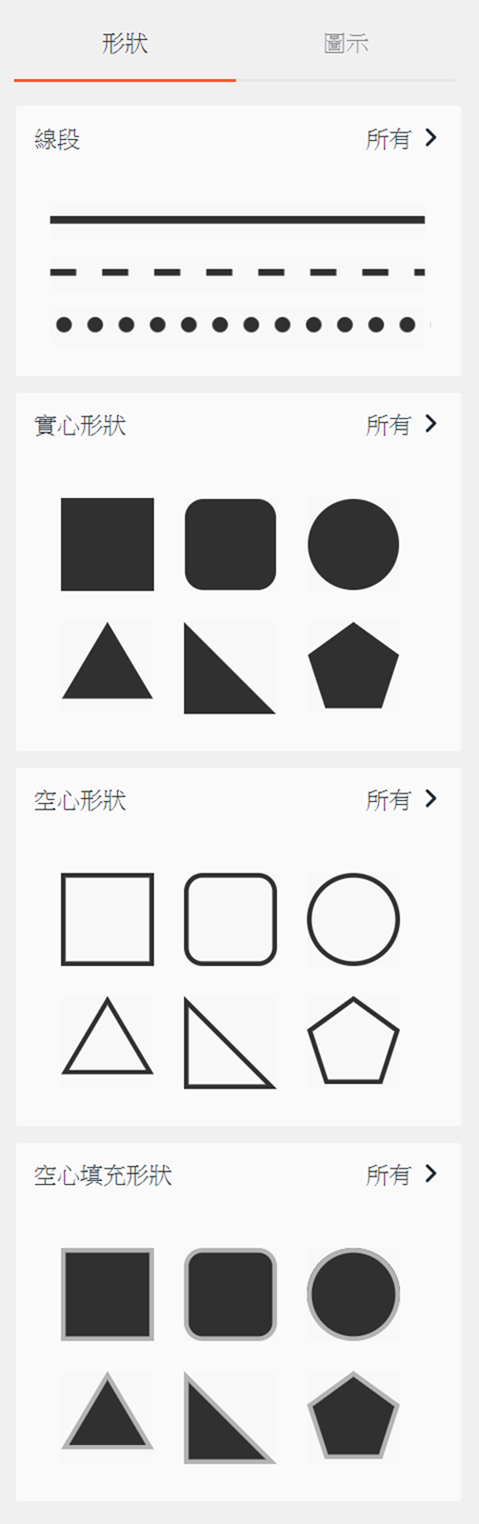Insert the solid filled circle shape
The image size is (479, 1524).
coord(353,544)
